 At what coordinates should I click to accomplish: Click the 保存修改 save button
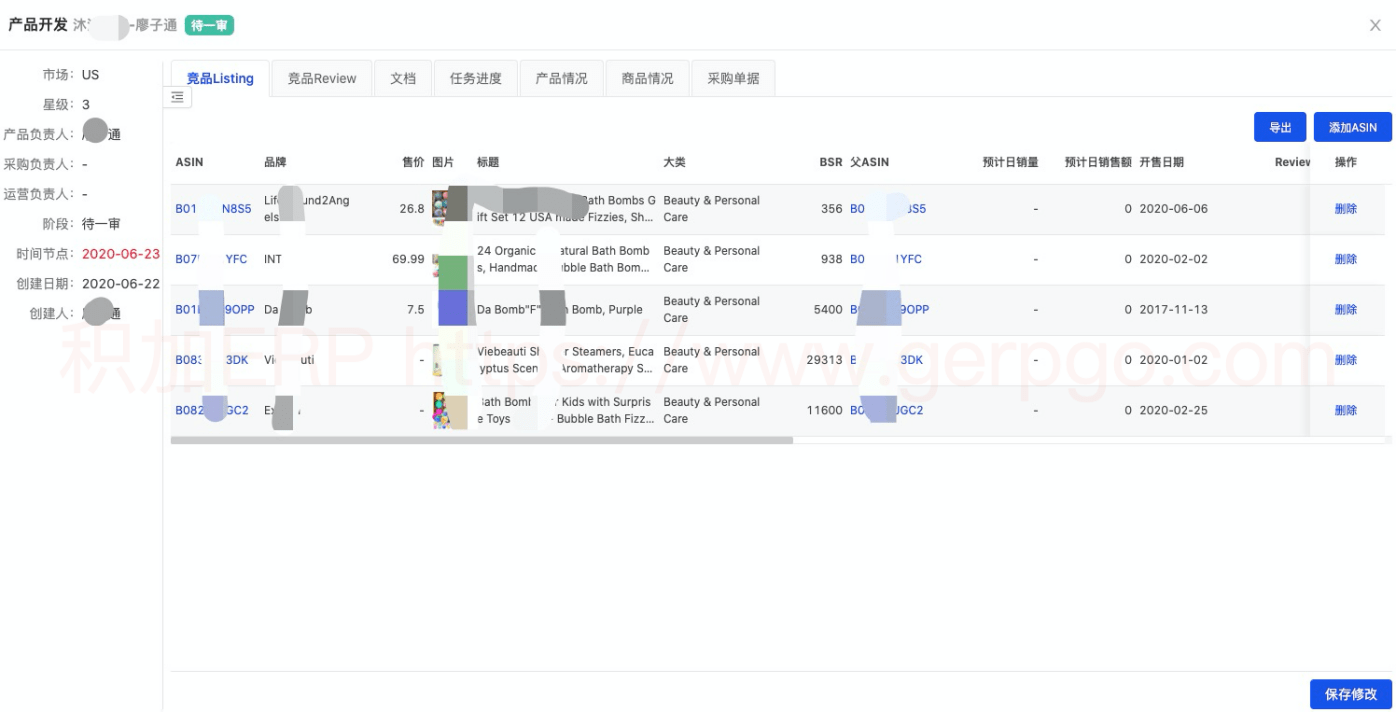pos(1350,693)
